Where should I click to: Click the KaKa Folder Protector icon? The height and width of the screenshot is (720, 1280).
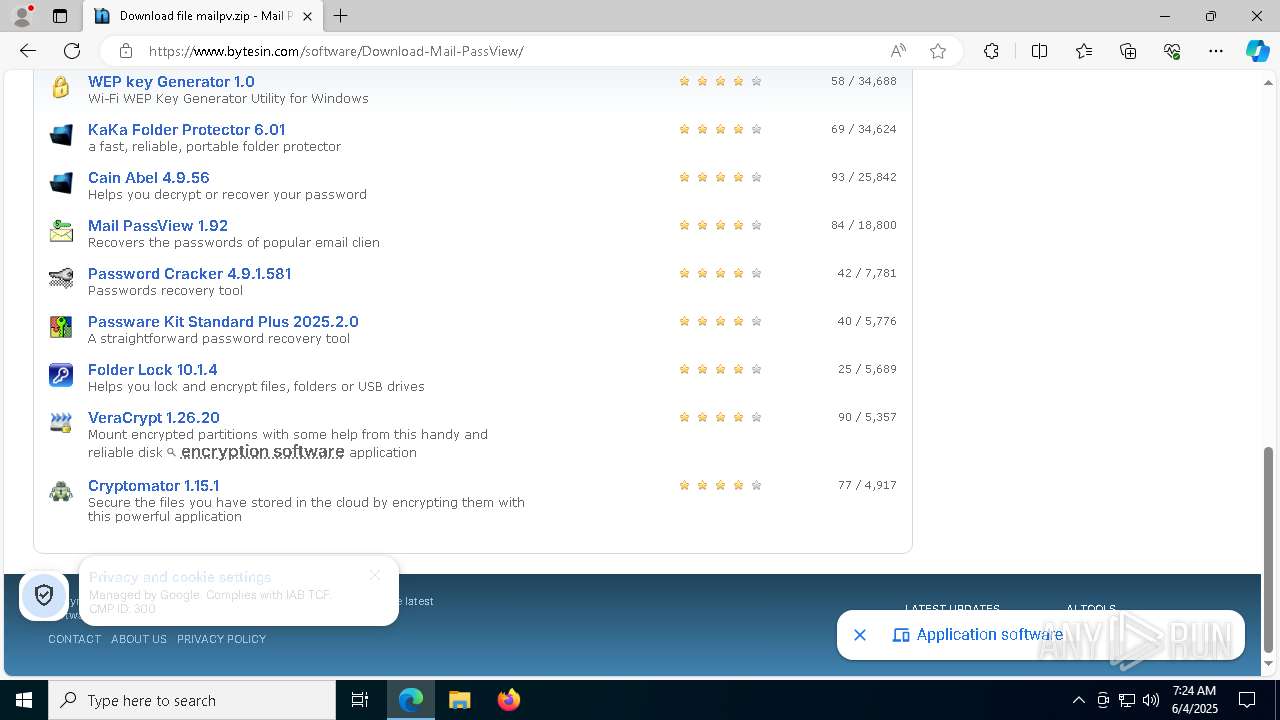(x=61, y=135)
